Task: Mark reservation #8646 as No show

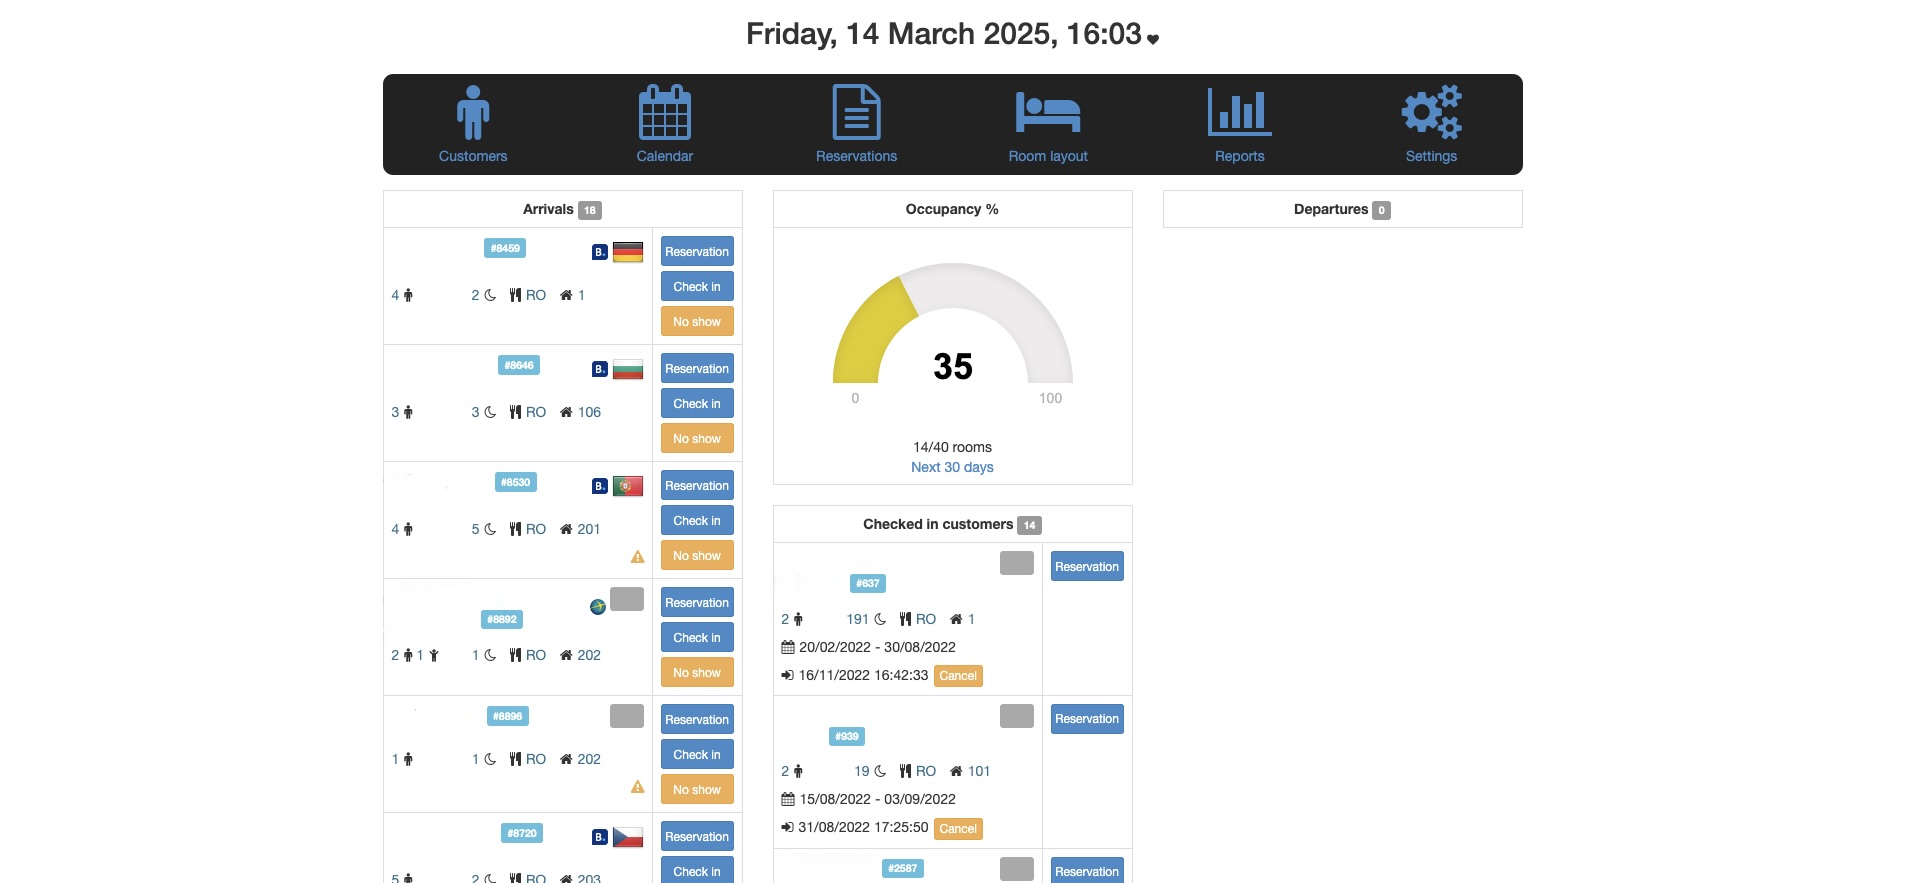Action: click(697, 439)
